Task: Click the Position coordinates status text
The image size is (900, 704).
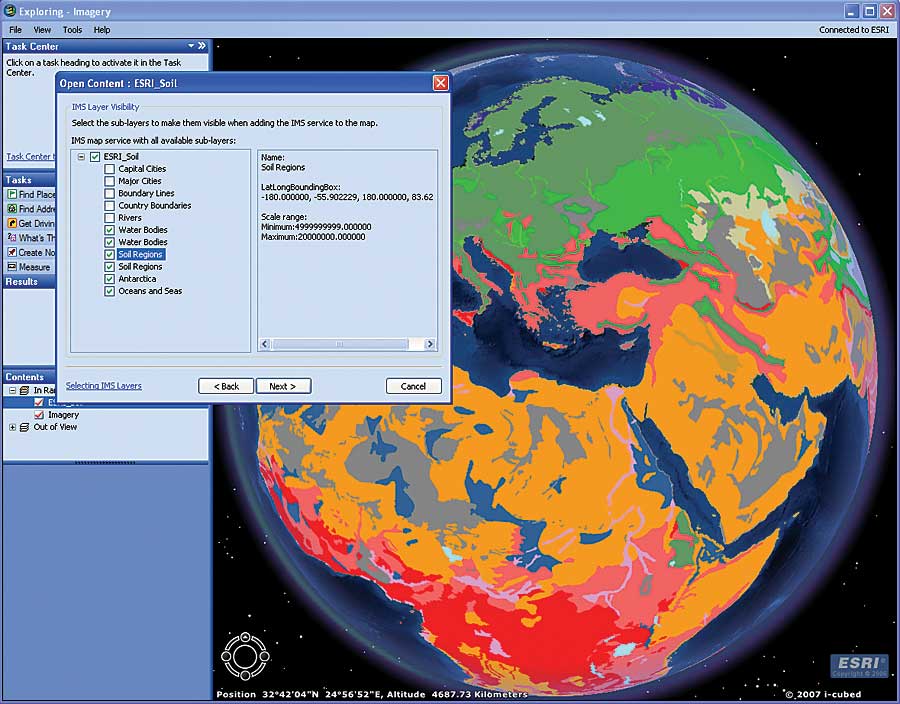Action: pos(371,694)
